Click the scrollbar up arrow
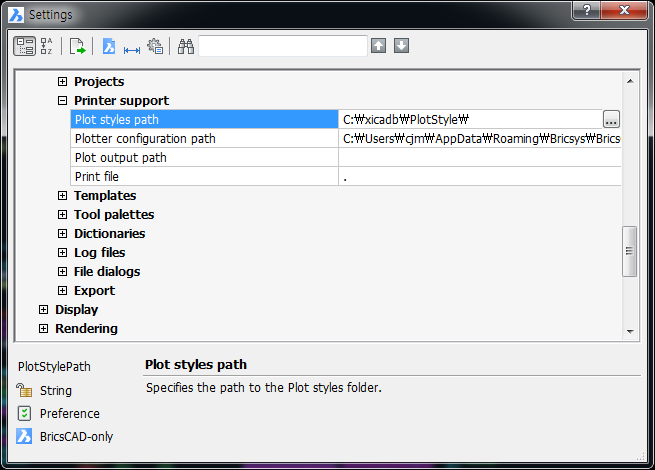Image resolution: width=655 pixels, height=470 pixels. (x=630, y=81)
